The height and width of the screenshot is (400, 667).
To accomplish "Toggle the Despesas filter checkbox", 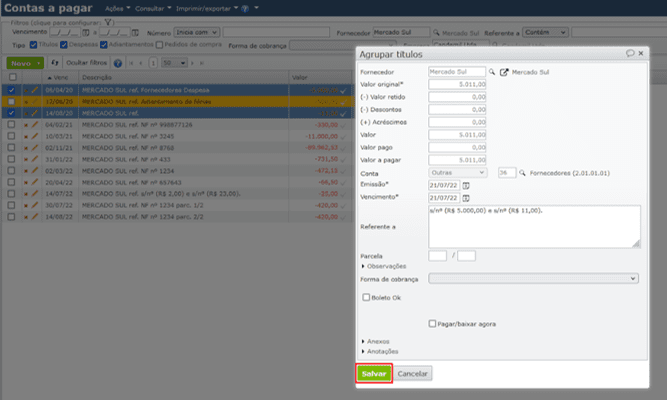I will 64,45.
